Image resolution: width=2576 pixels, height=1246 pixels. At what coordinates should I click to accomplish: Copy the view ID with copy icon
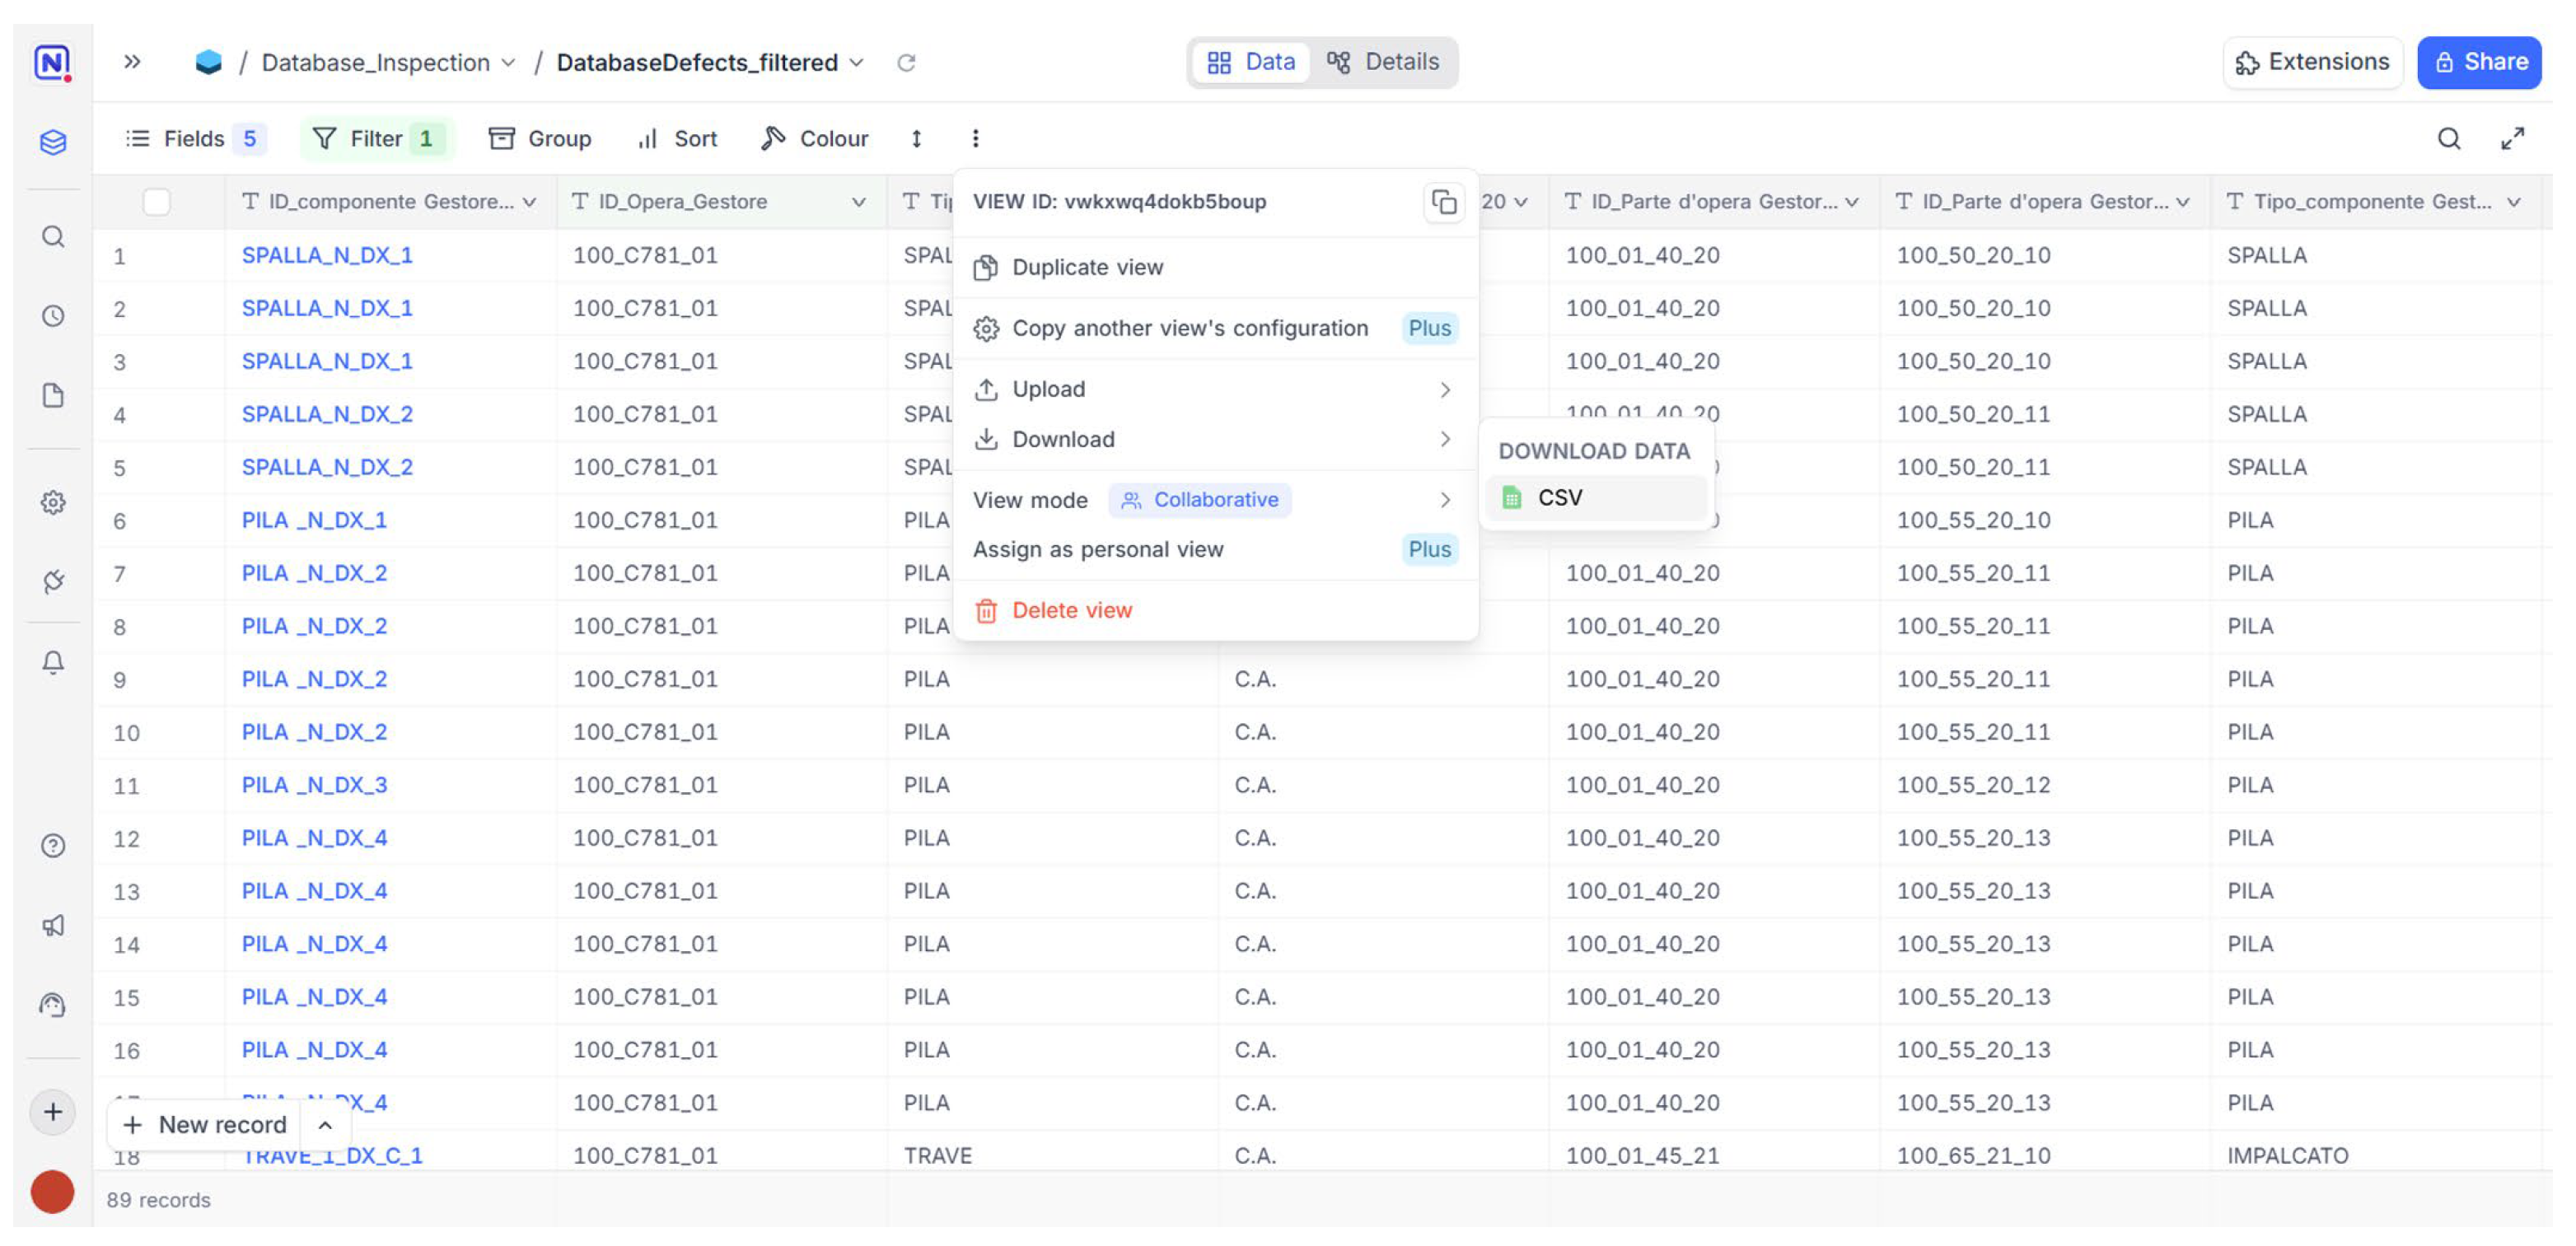(1443, 202)
